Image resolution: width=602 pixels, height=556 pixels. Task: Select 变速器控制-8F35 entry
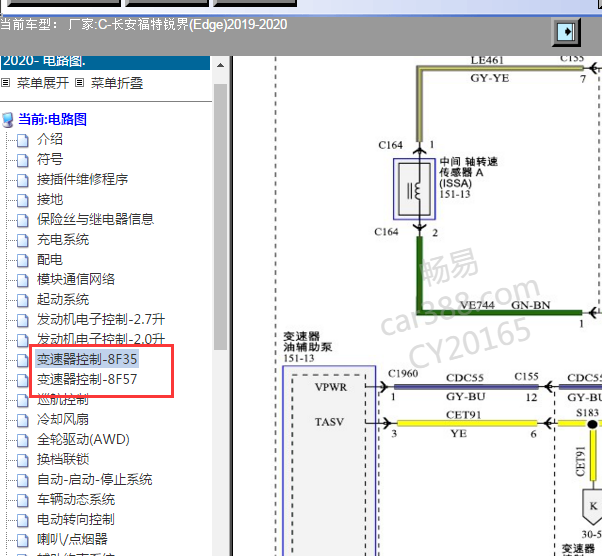[x=87, y=359]
